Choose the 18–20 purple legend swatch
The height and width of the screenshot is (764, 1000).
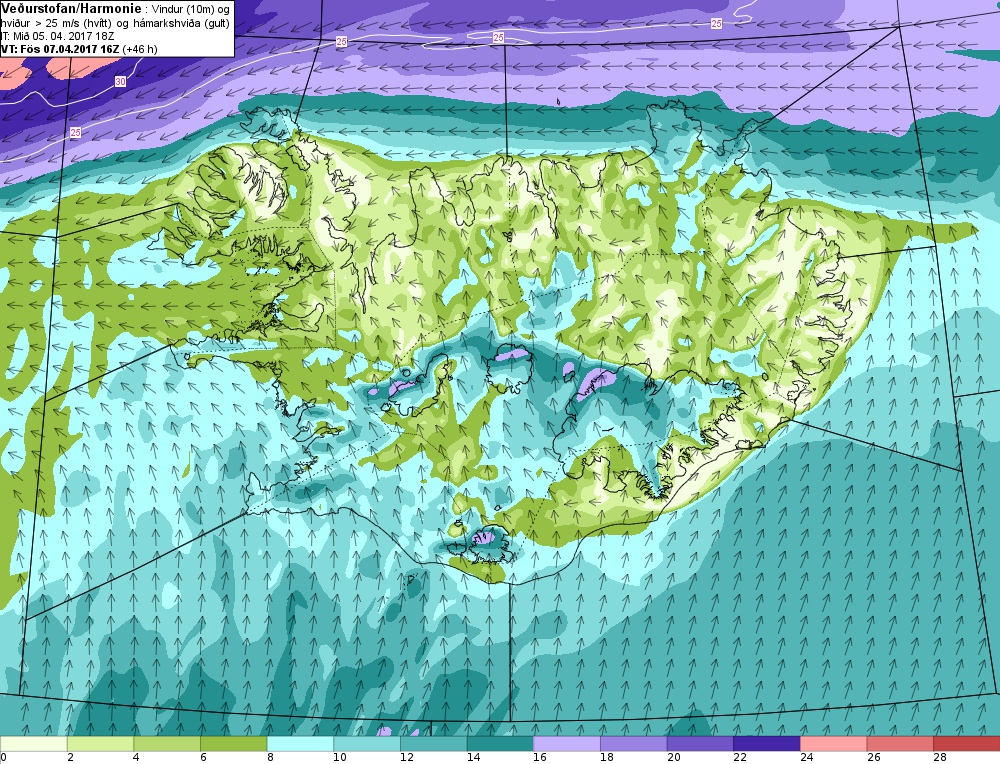coord(633,744)
